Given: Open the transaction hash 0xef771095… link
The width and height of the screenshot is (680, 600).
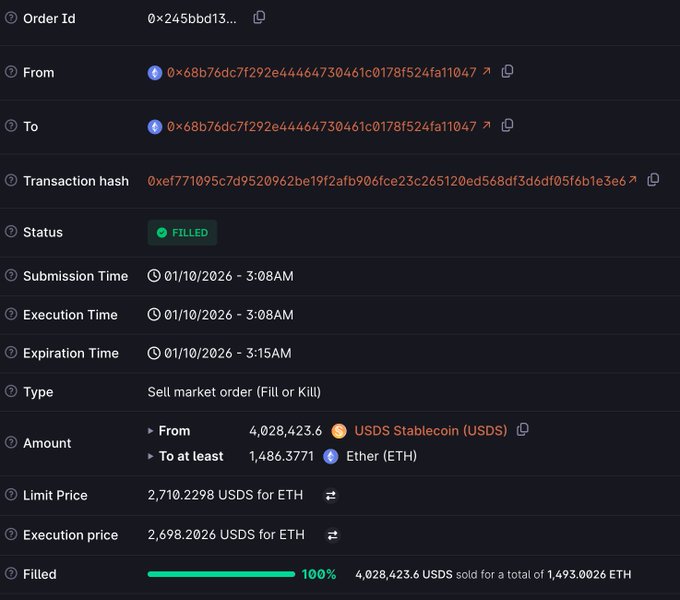Looking at the screenshot, I should [x=386, y=181].
